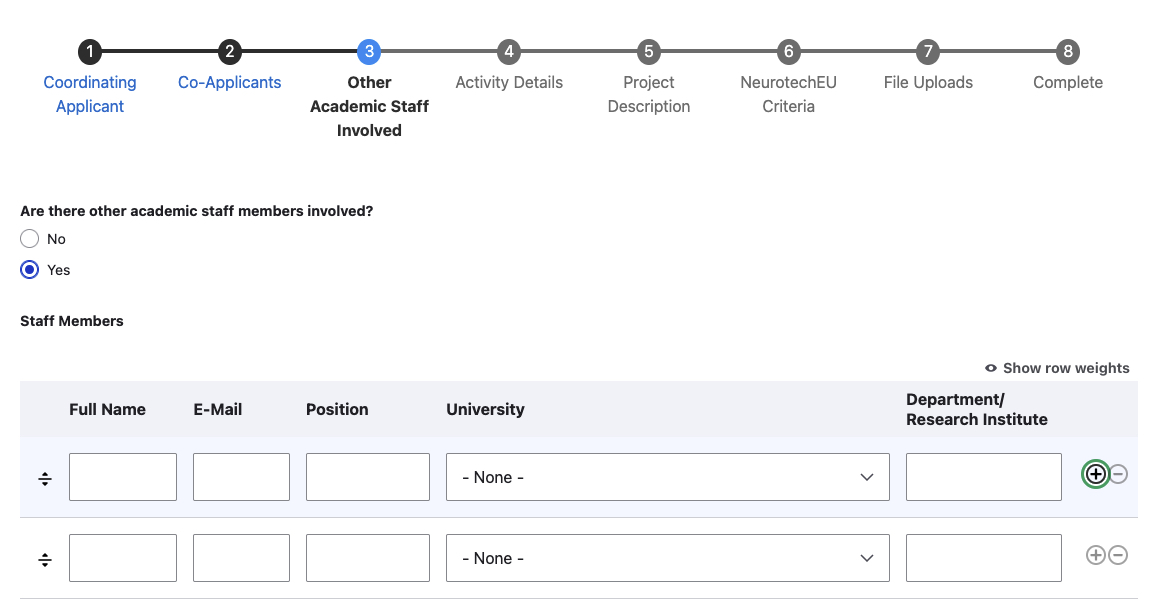Click the remove row minus icon in second row

1119,555
